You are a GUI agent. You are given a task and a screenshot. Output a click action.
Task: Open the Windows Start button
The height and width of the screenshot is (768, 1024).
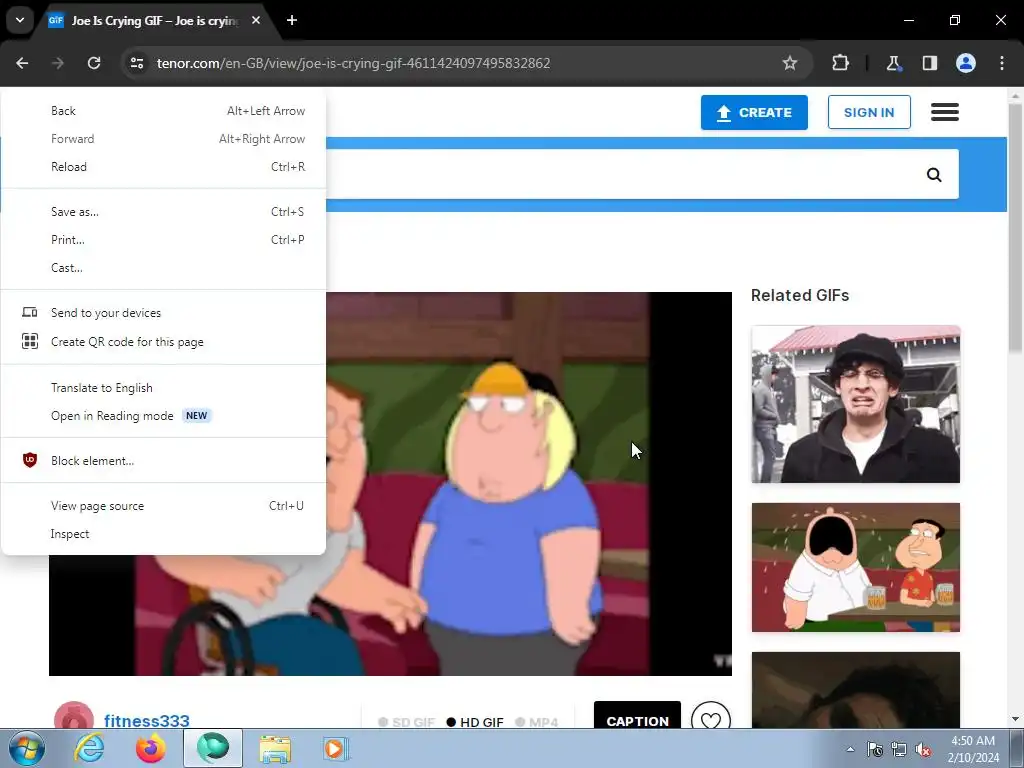26,748
